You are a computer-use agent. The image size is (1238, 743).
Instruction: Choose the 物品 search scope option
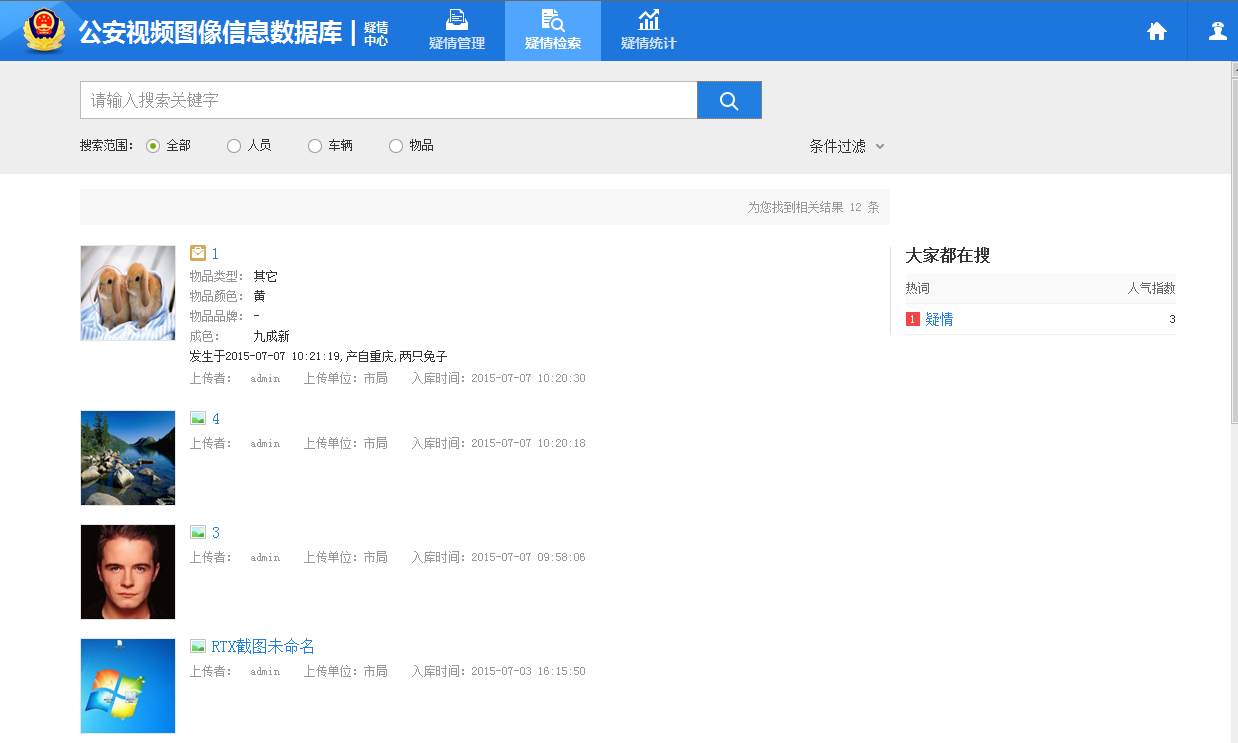pyautogui.click(x=396, y=146)
